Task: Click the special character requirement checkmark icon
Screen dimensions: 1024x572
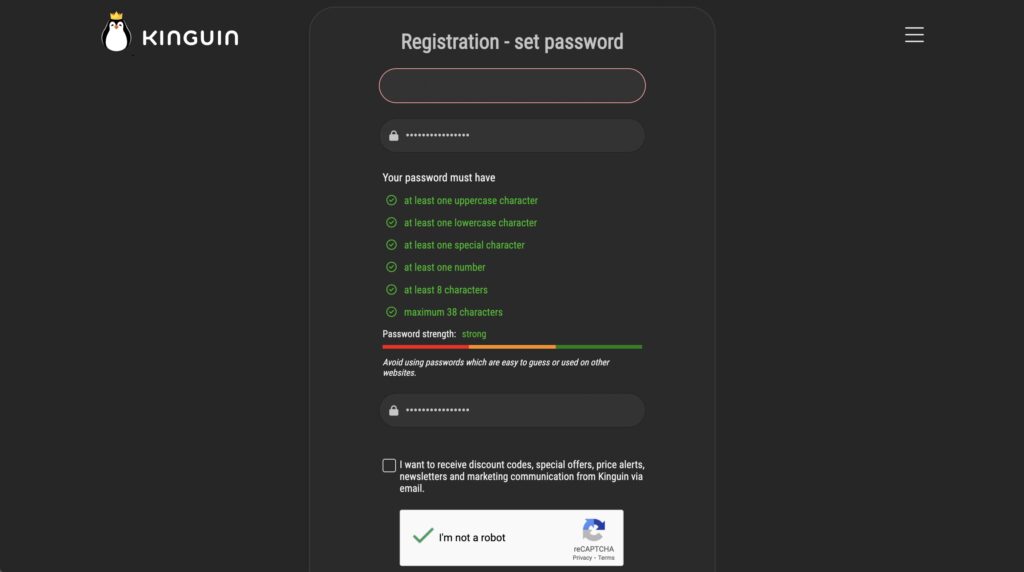Action: point(392,245)
